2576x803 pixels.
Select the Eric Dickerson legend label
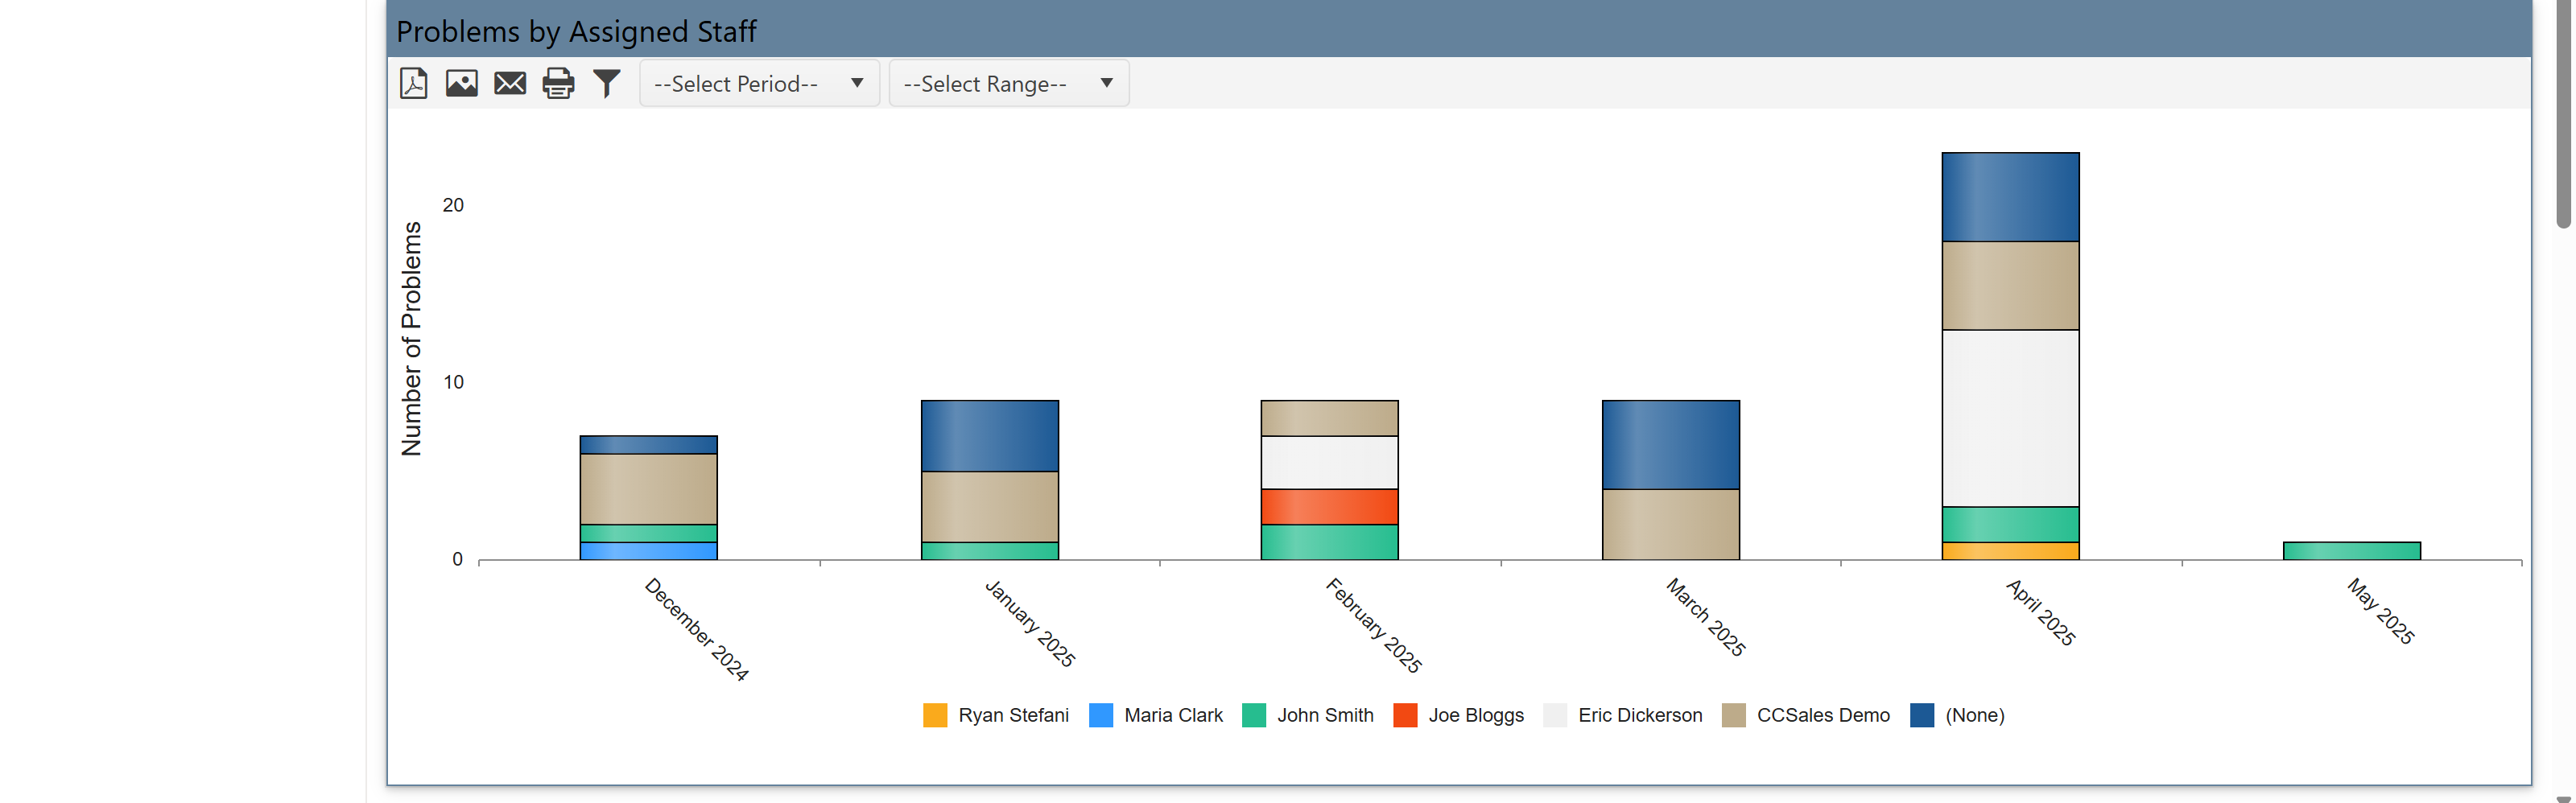pyautogui.click(x=1640, y=715)
